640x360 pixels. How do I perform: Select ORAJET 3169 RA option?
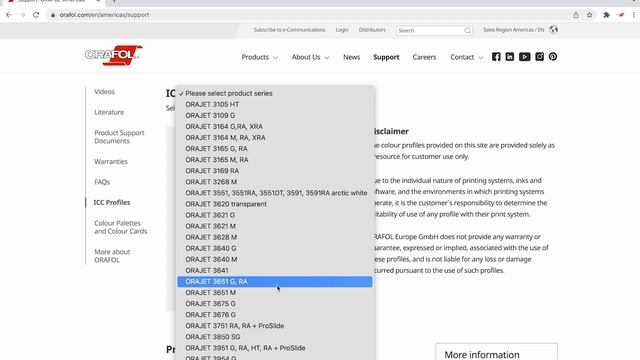(x=275, y=171)
